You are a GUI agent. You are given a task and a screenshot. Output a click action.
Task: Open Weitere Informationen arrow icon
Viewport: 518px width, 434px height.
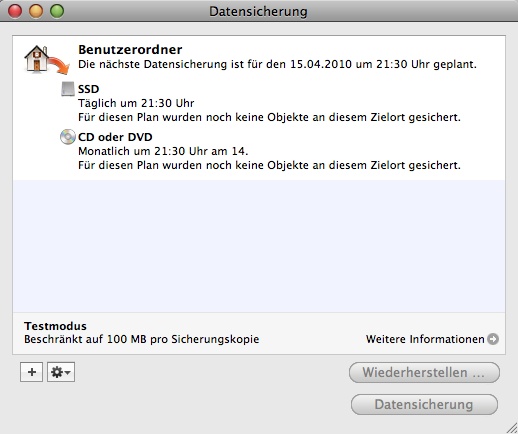point(493,339)
